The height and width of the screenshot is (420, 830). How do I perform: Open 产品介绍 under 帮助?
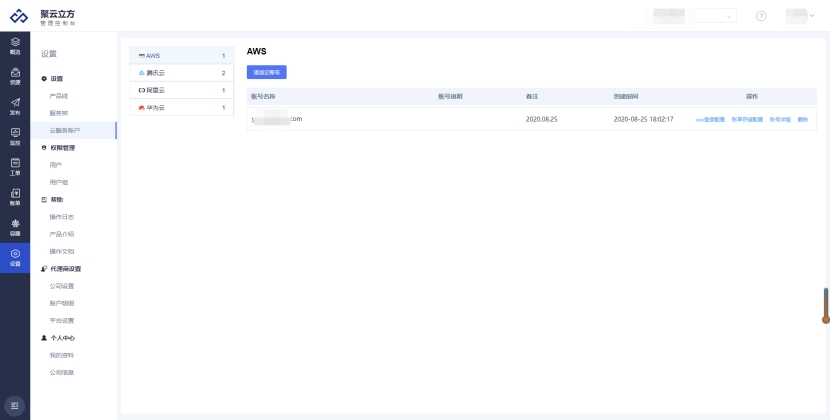click(x=62, y=234)
